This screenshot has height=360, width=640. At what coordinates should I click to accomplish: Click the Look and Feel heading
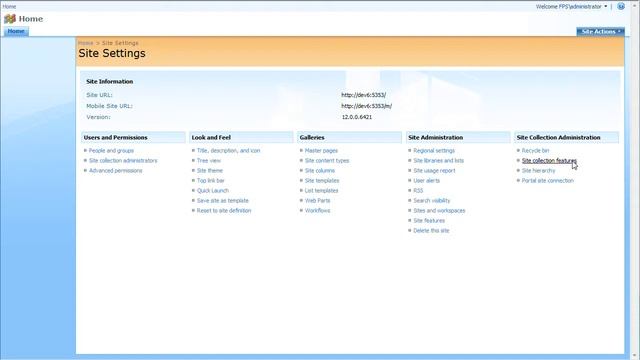click(211, 138)
